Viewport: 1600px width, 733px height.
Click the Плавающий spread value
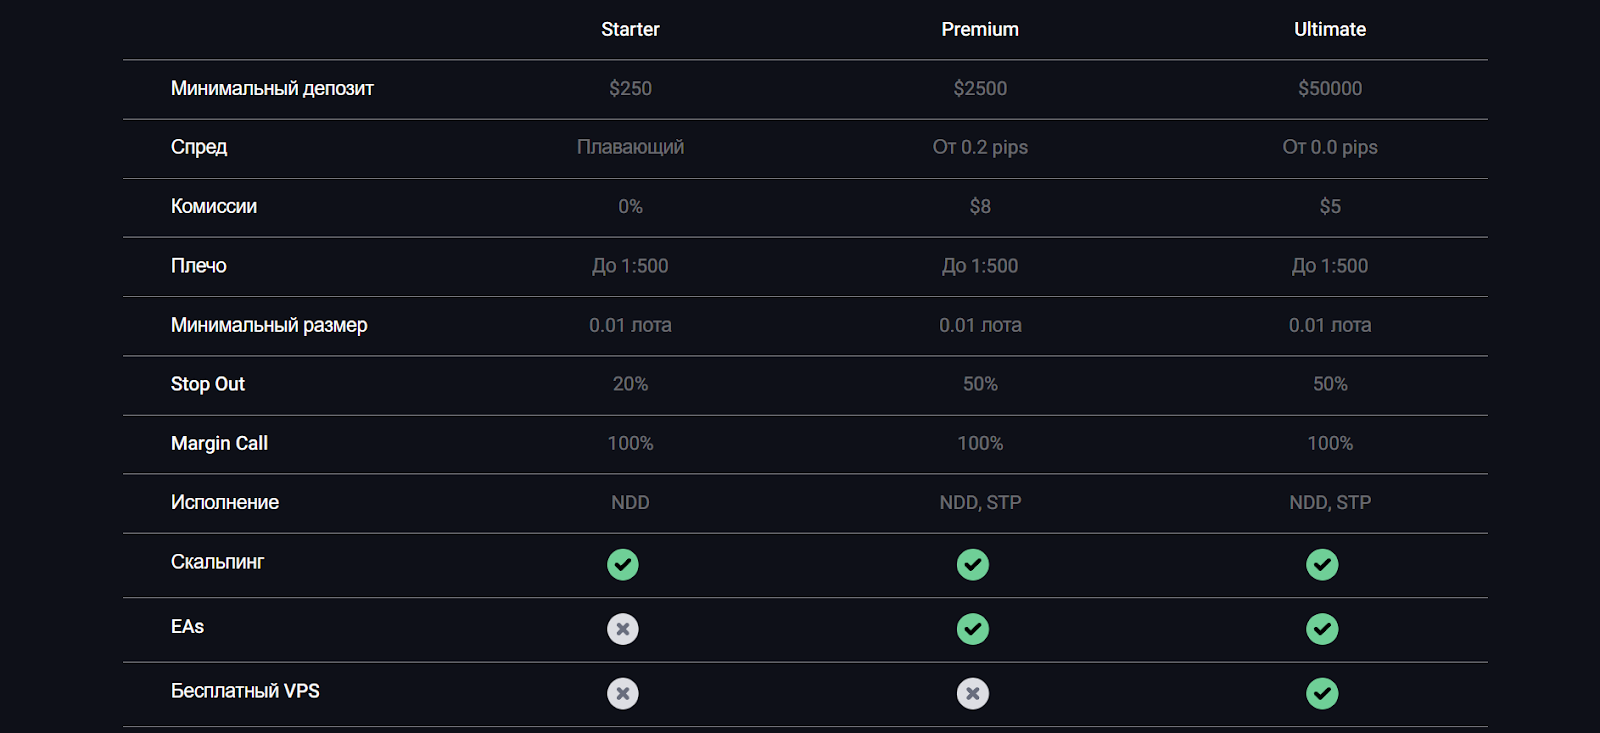click(630, 148)
